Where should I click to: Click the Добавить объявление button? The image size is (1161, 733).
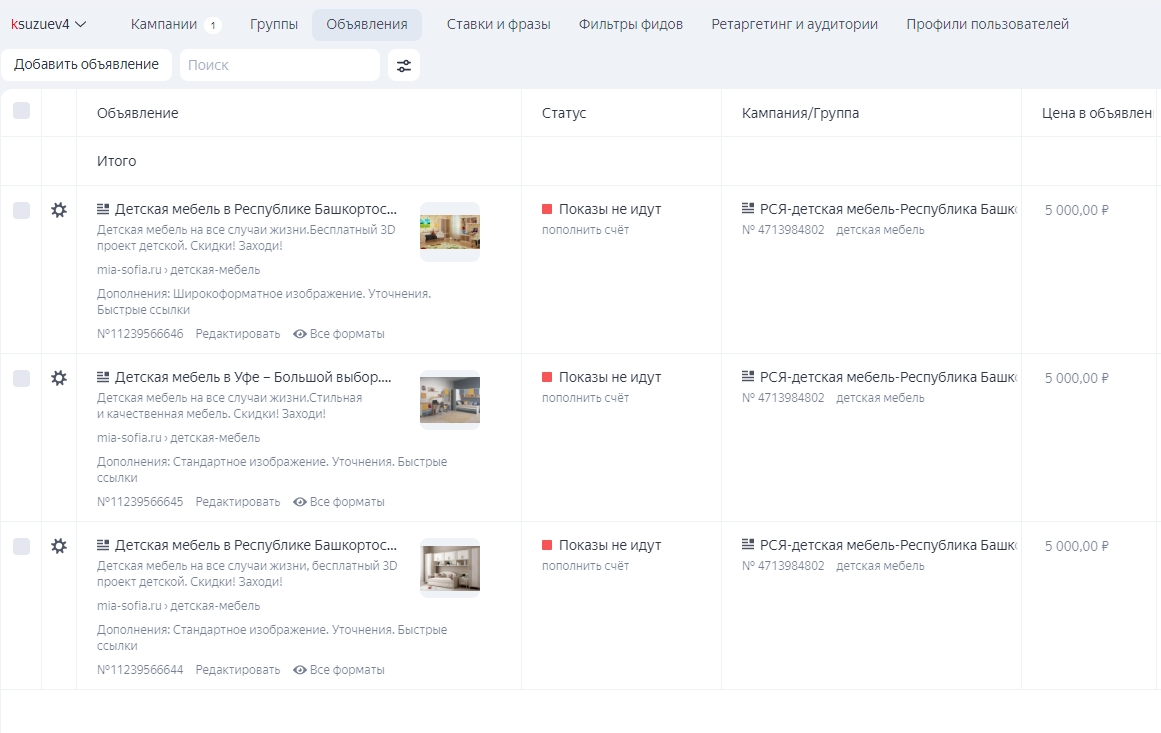[x=87, y=64]
